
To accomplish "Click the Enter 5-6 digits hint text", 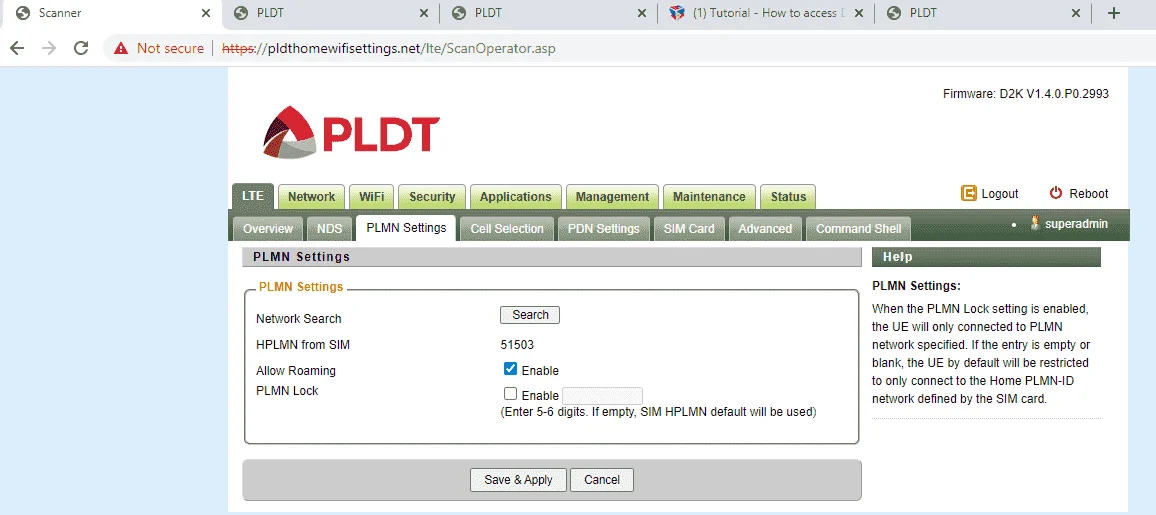I will (x=658, y=412).
